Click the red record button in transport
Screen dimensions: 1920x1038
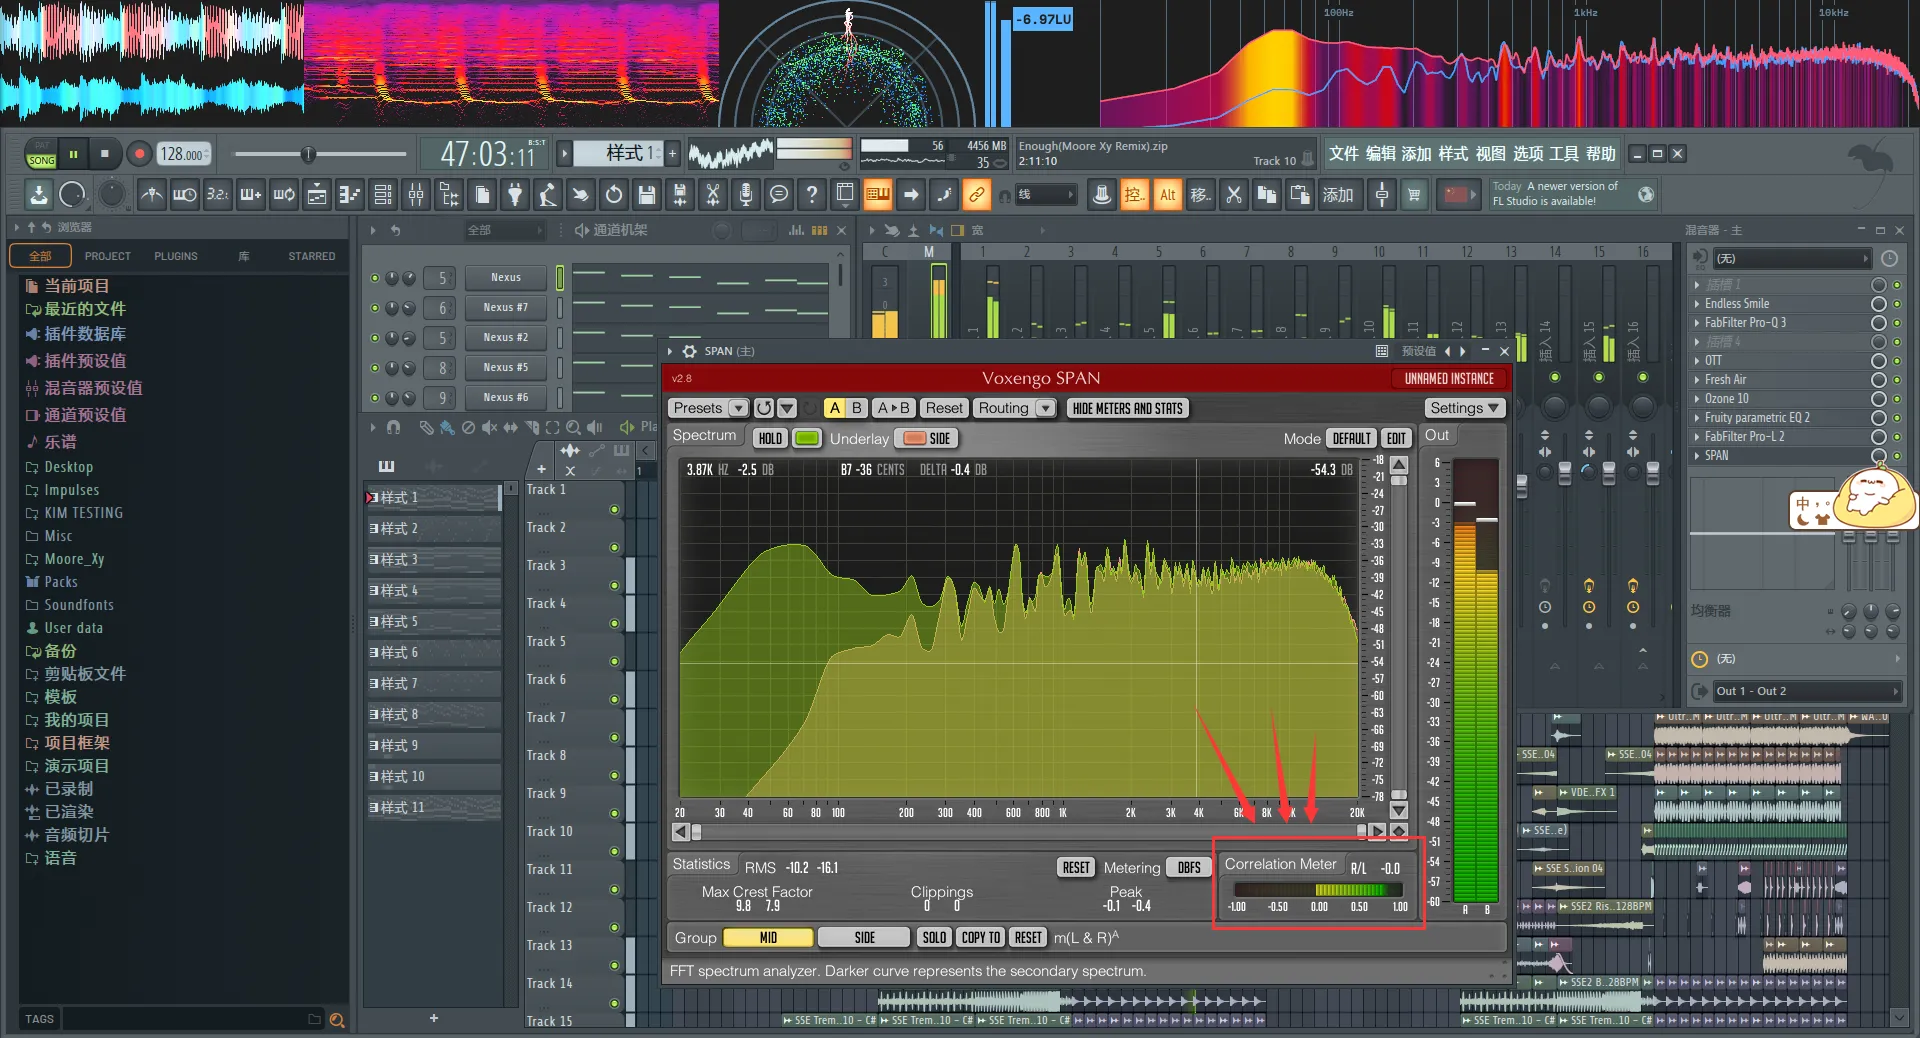[x=139, y=154]
